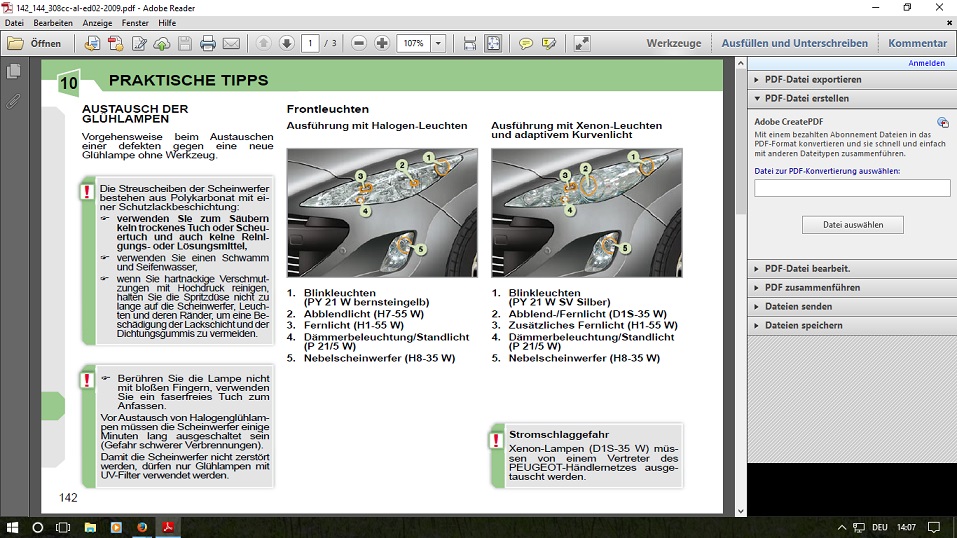Collapse the PDF-Datei erstellen section

[806, 99]
